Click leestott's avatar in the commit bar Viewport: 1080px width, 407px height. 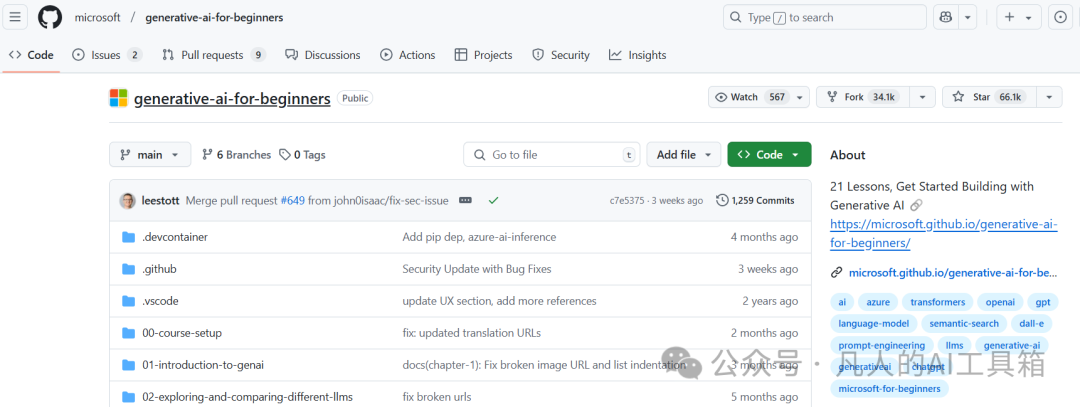pos(127,201)
